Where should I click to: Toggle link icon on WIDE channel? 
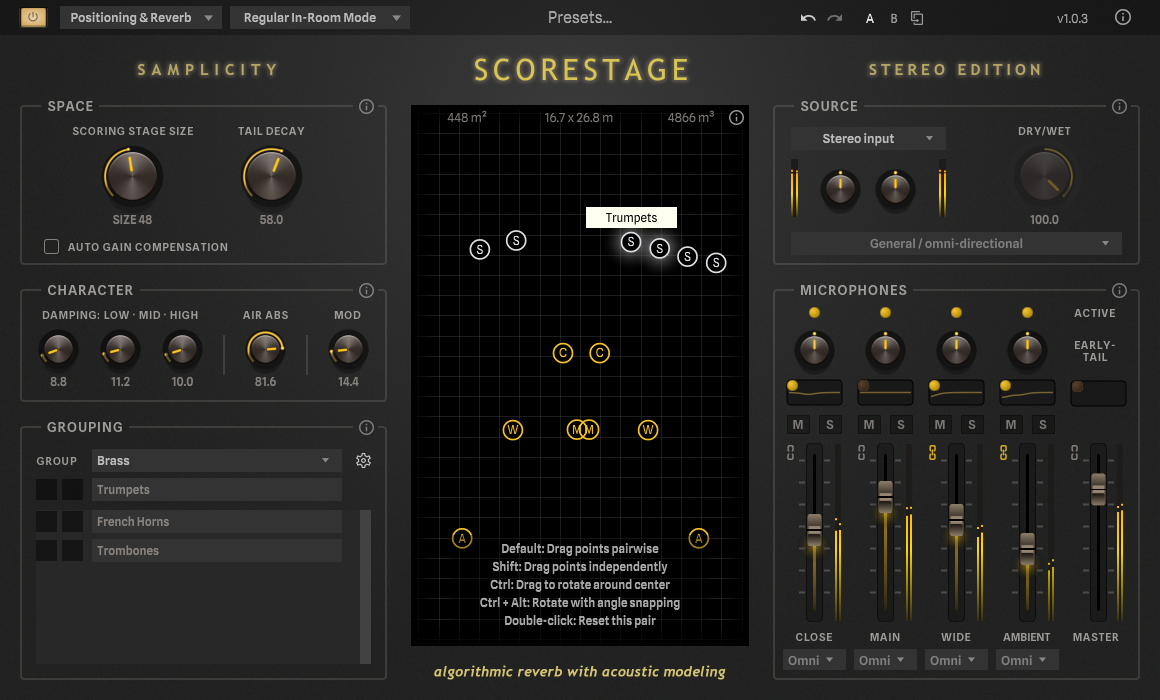(x=932, y=452)
